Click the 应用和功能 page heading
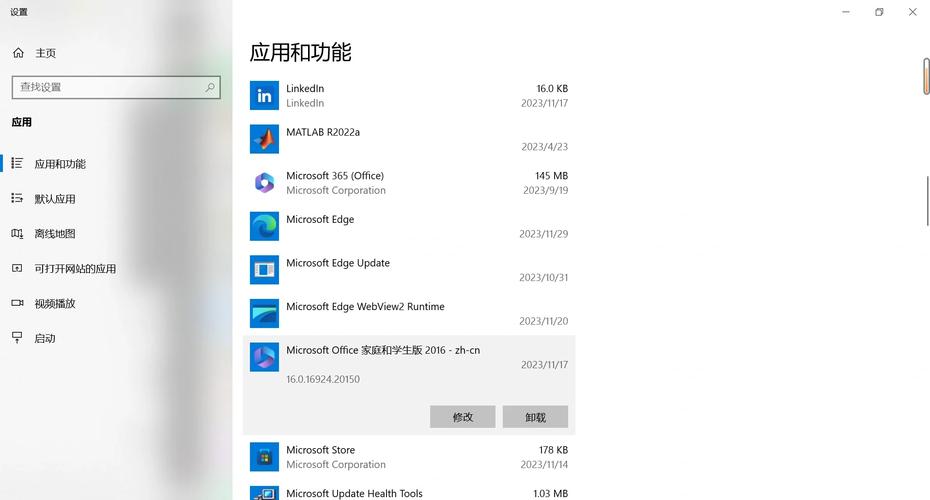 pyautogui.click(x=300, y=52)
